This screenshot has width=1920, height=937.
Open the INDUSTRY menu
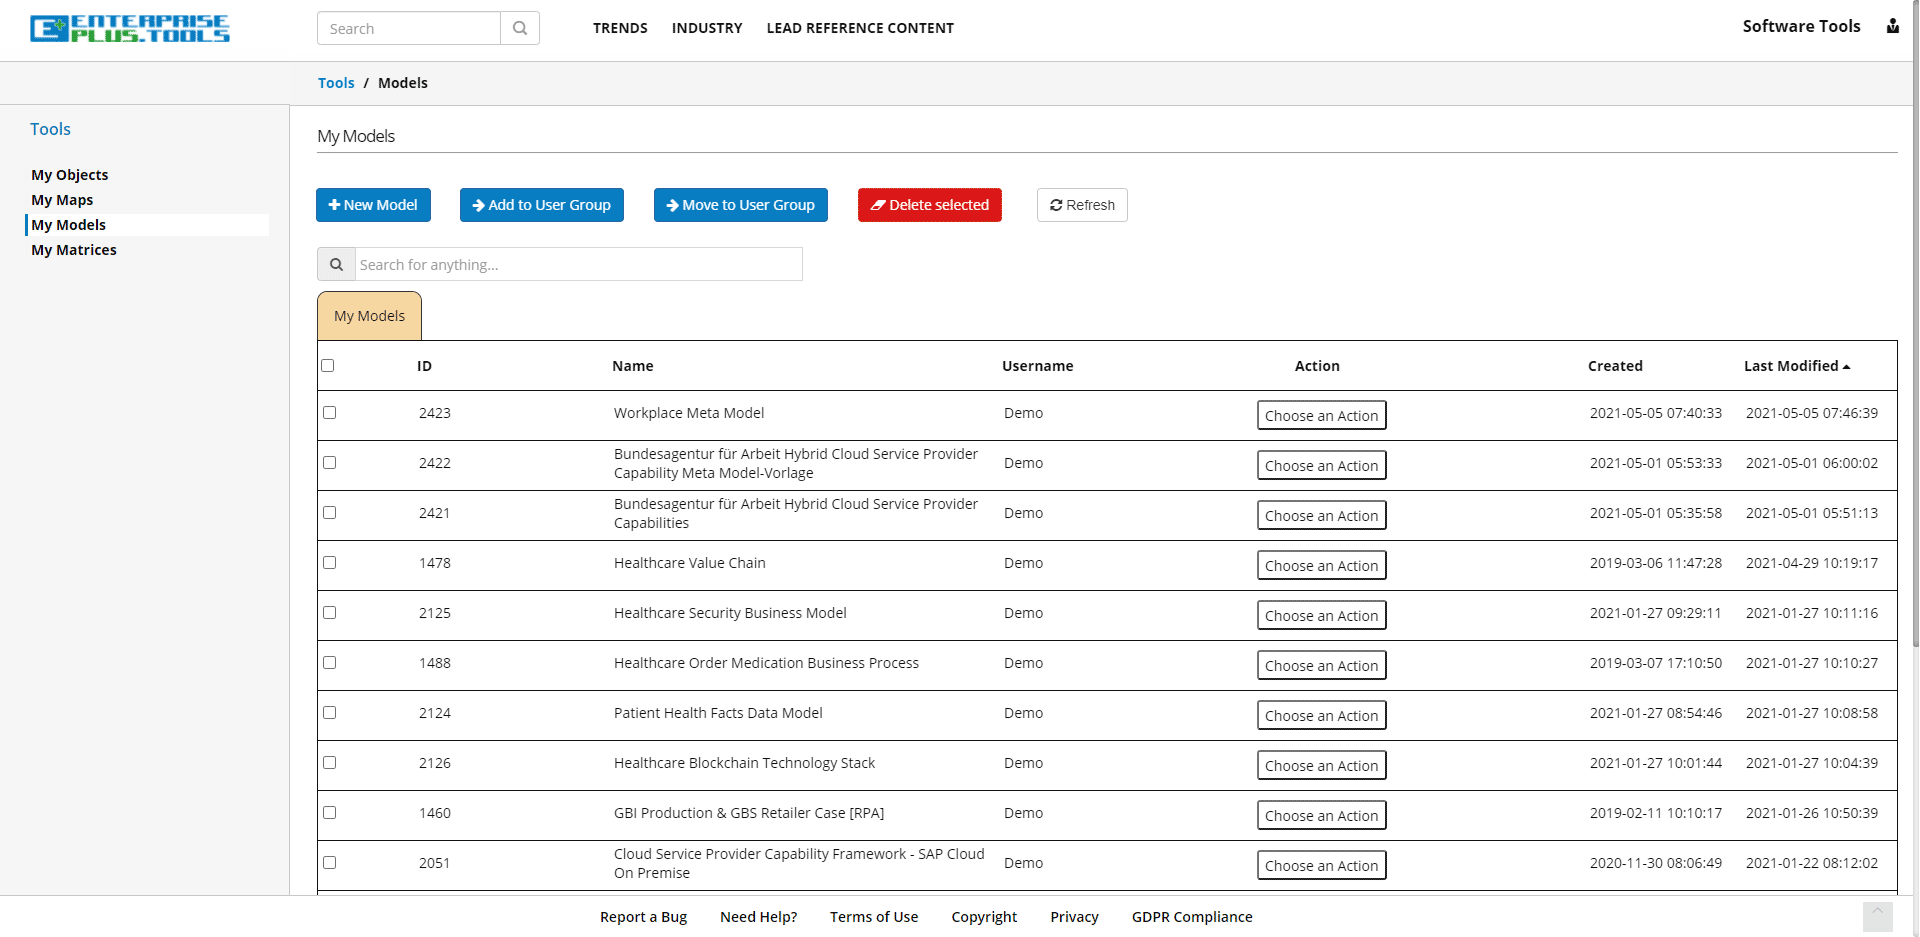[707, 28]
